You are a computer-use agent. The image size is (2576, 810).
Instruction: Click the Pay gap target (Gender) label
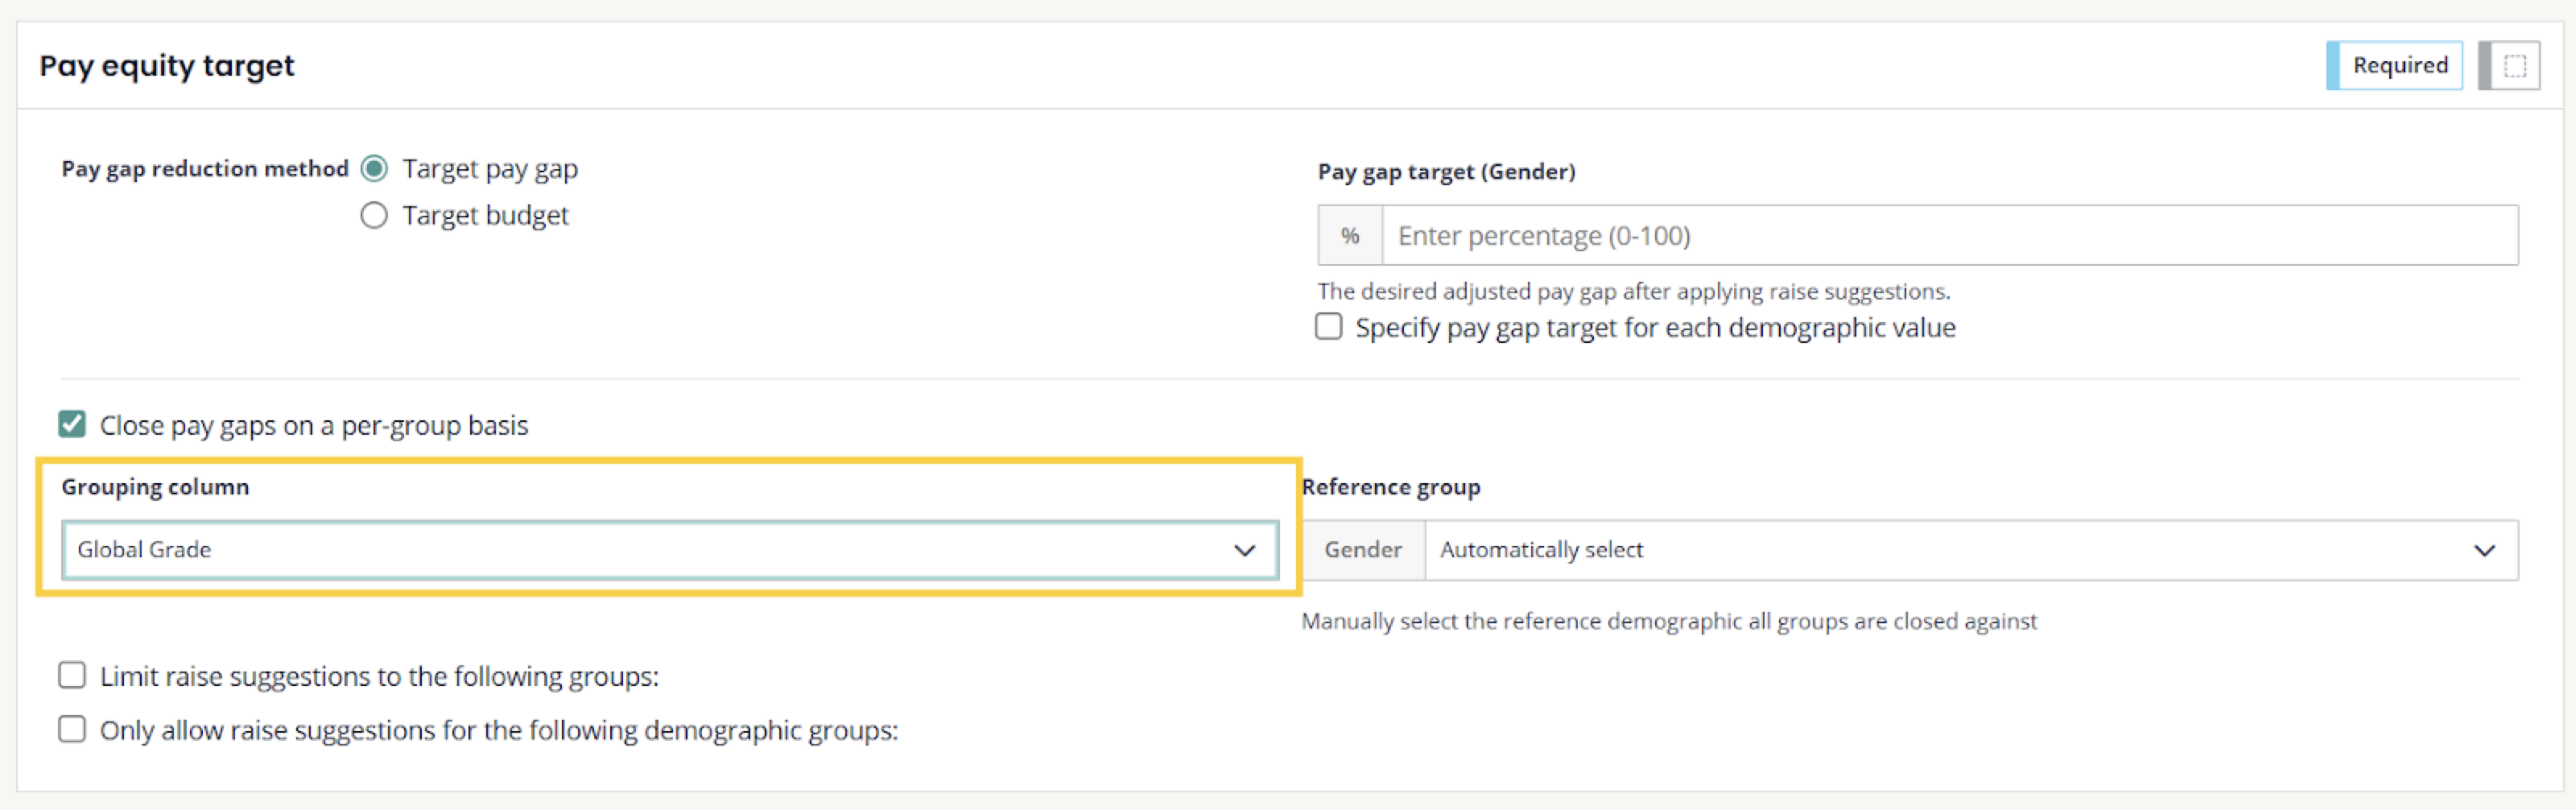(x=1446, y=172)
